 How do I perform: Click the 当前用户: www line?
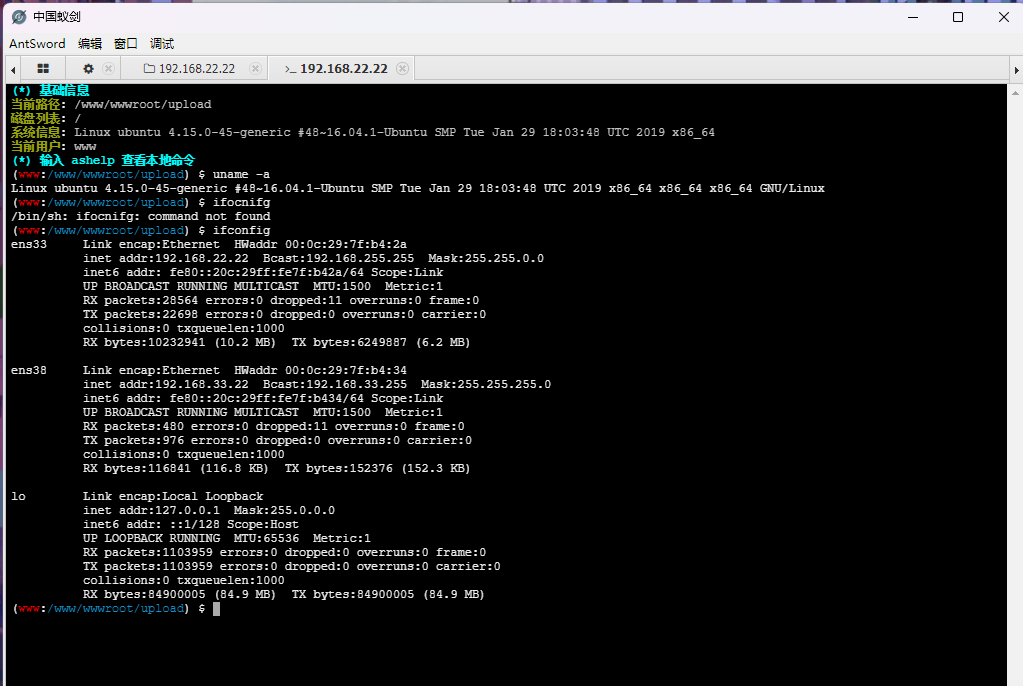point(53,146)
